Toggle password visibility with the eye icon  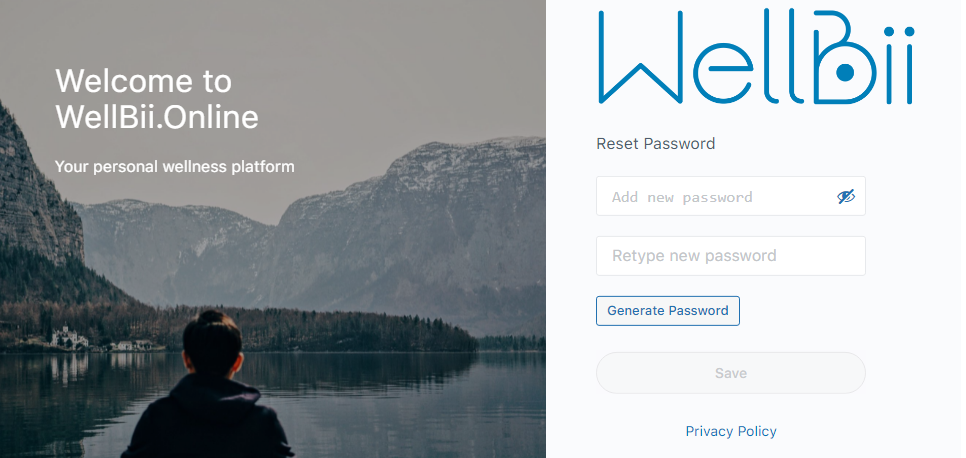coord(846,197)
